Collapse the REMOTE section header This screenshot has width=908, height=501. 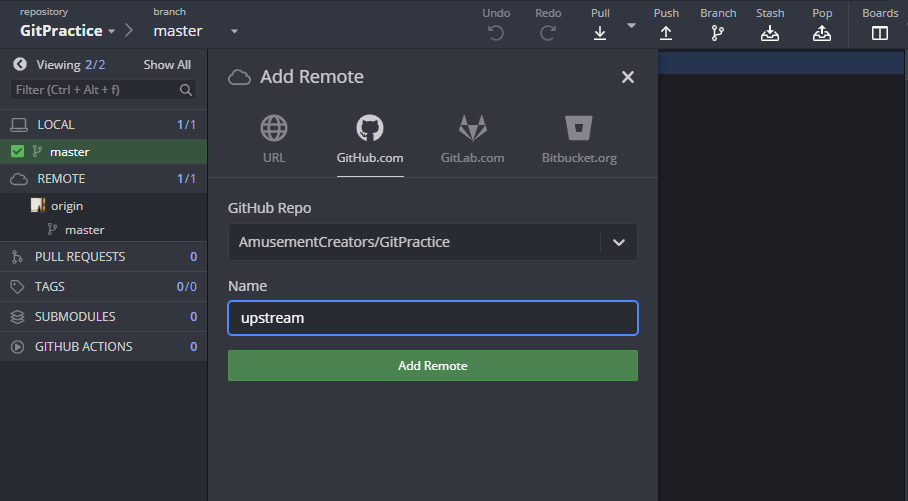(x=103, y=178)
